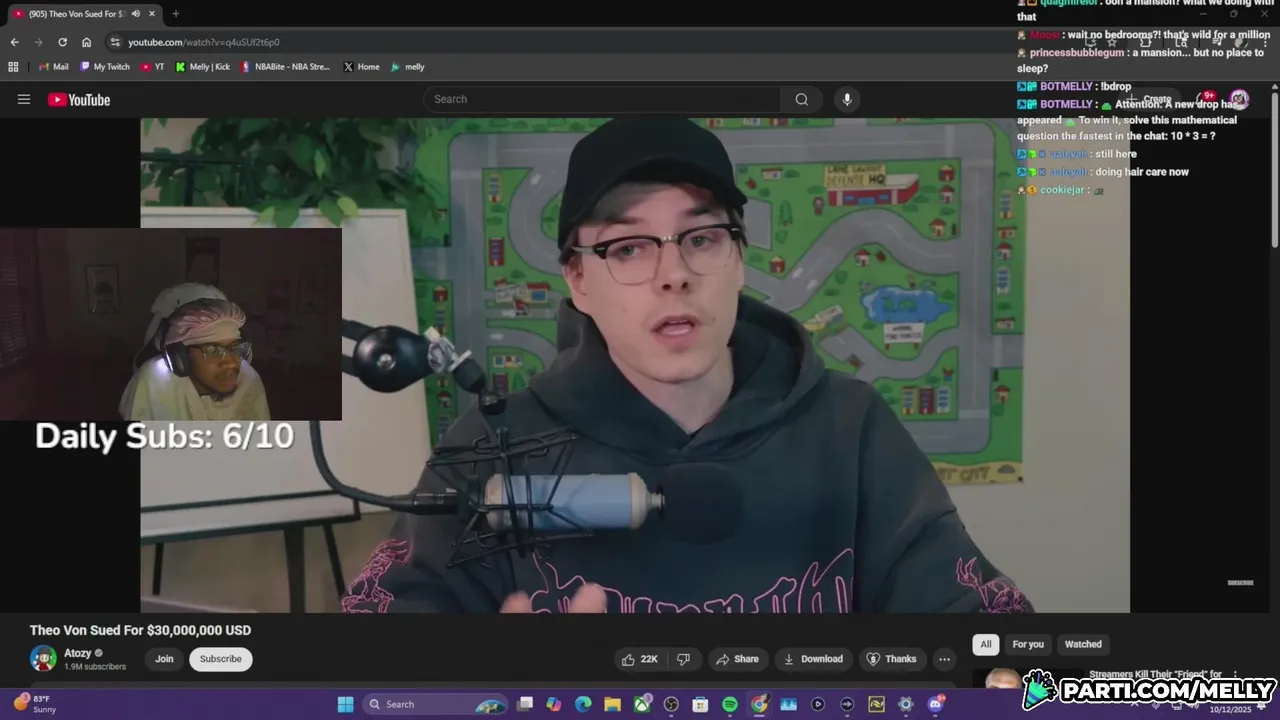Mute the tab via speaker icon
This screenshot has height=720, width=1280.
136,14
